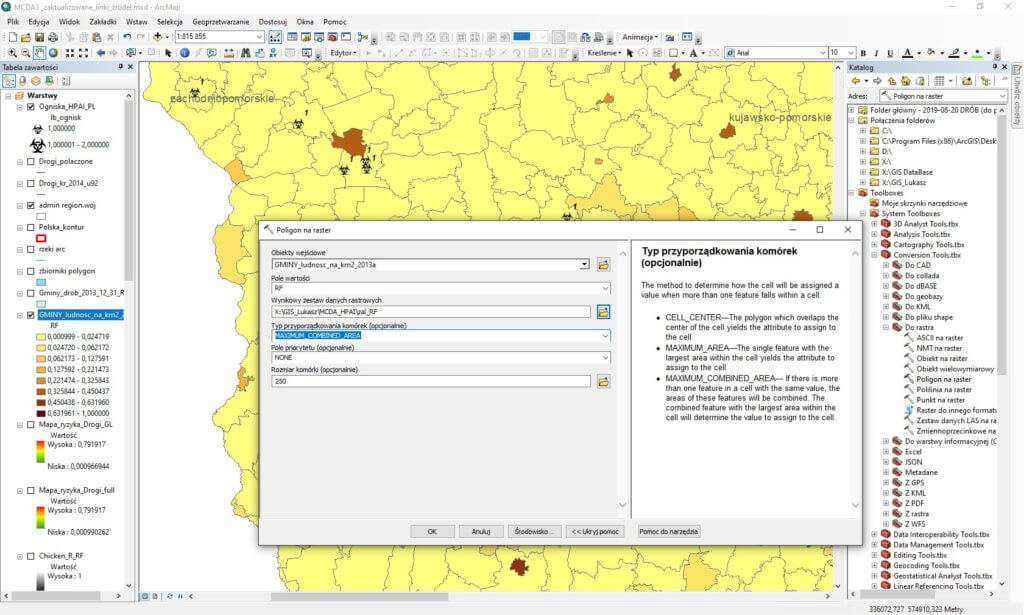
Task: Open Środowisko settings button
Action: pos(534,531)
